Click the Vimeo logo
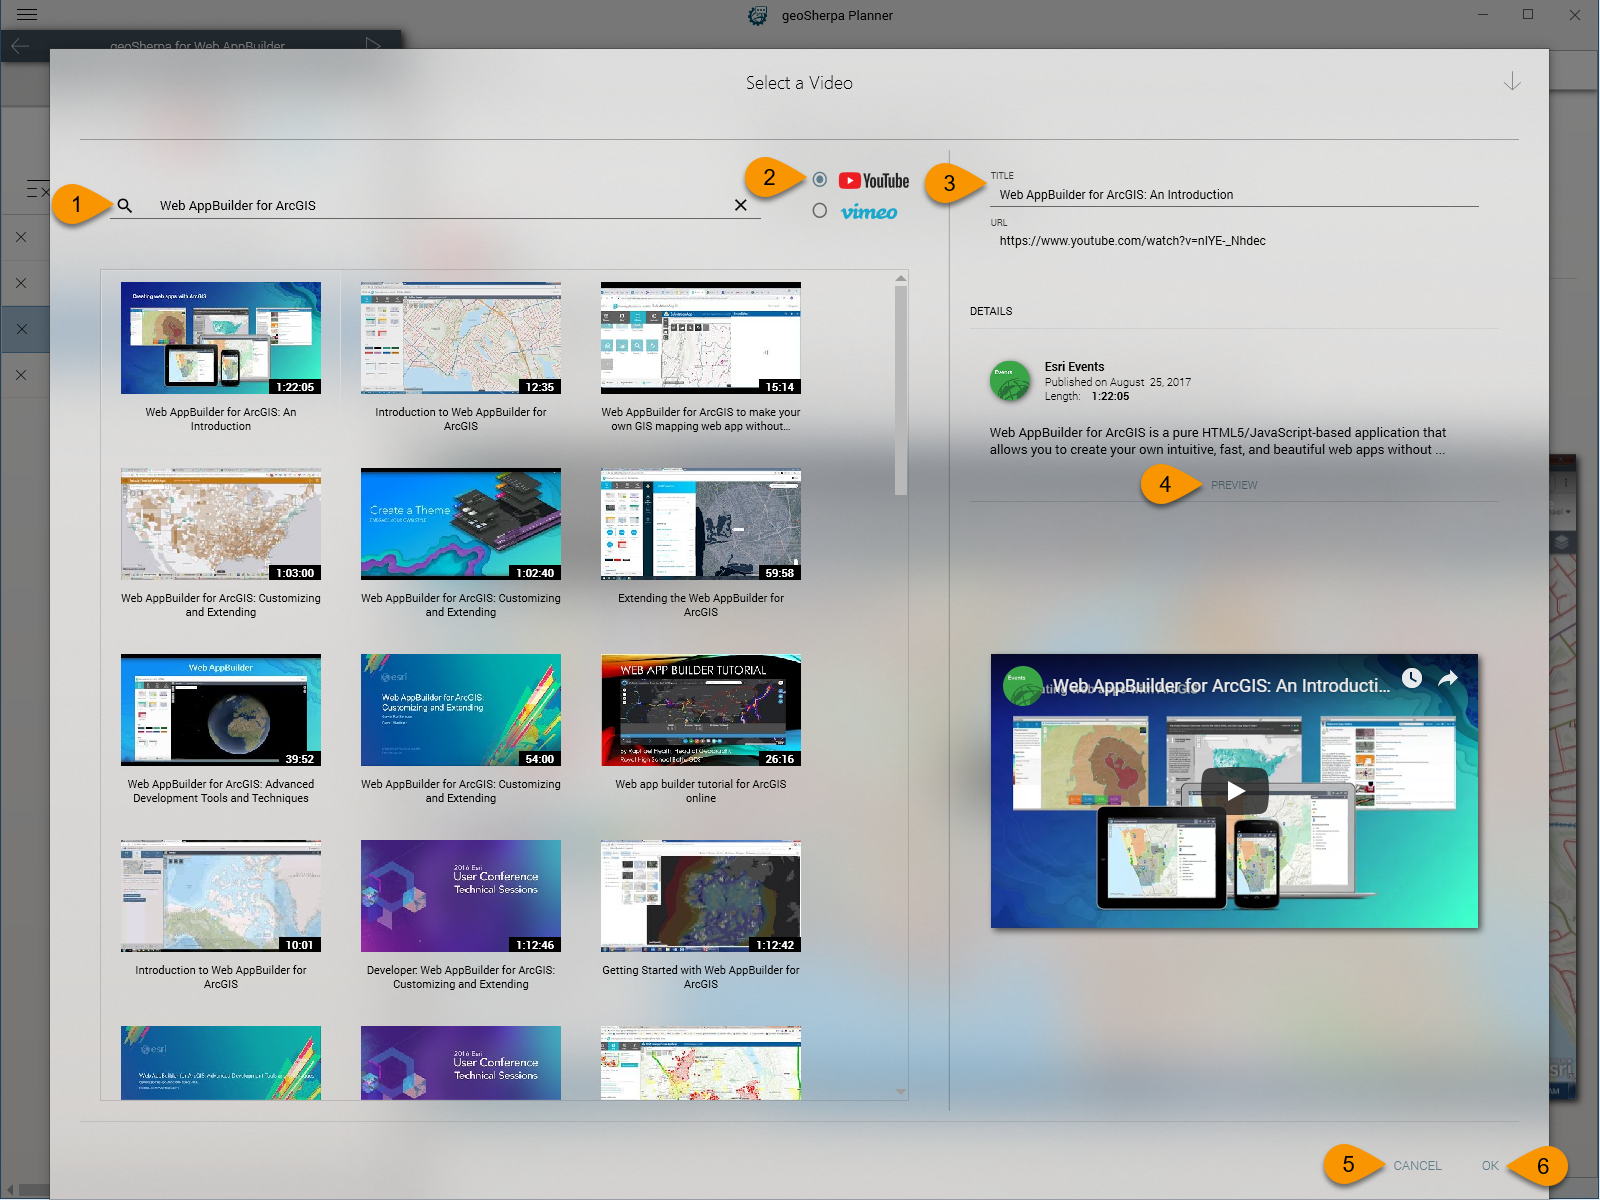 click(869, 212)
